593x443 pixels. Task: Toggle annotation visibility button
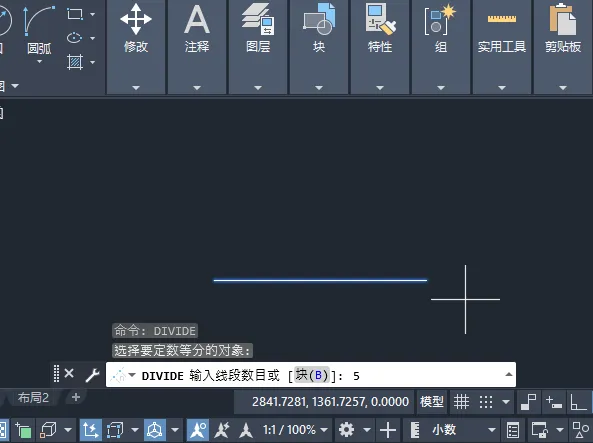(198, 430)
